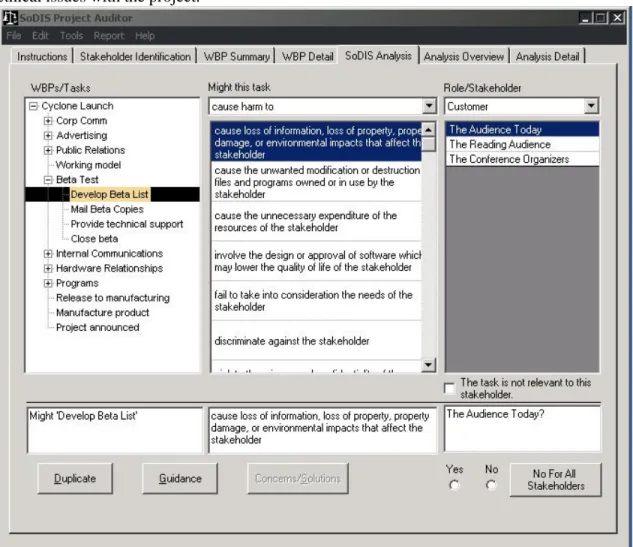Select the Develop Beta List task

click(109, 195)
